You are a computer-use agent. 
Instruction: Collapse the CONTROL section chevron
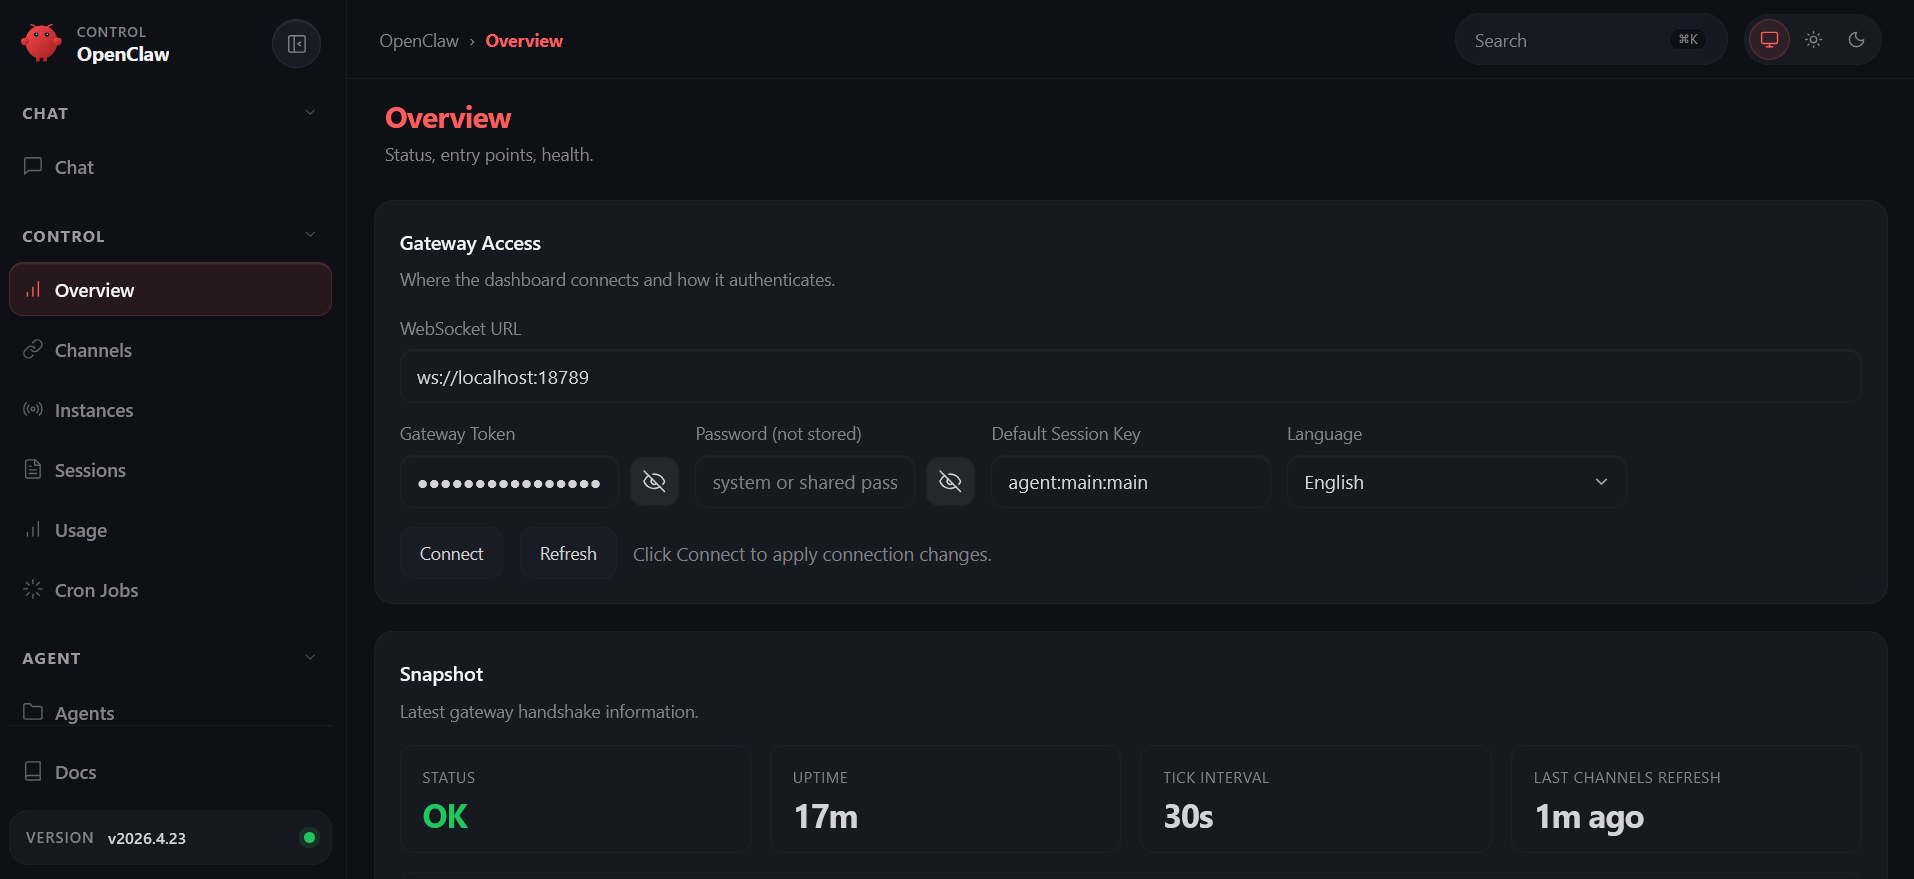pyautogui.click(x=310, y=235)
